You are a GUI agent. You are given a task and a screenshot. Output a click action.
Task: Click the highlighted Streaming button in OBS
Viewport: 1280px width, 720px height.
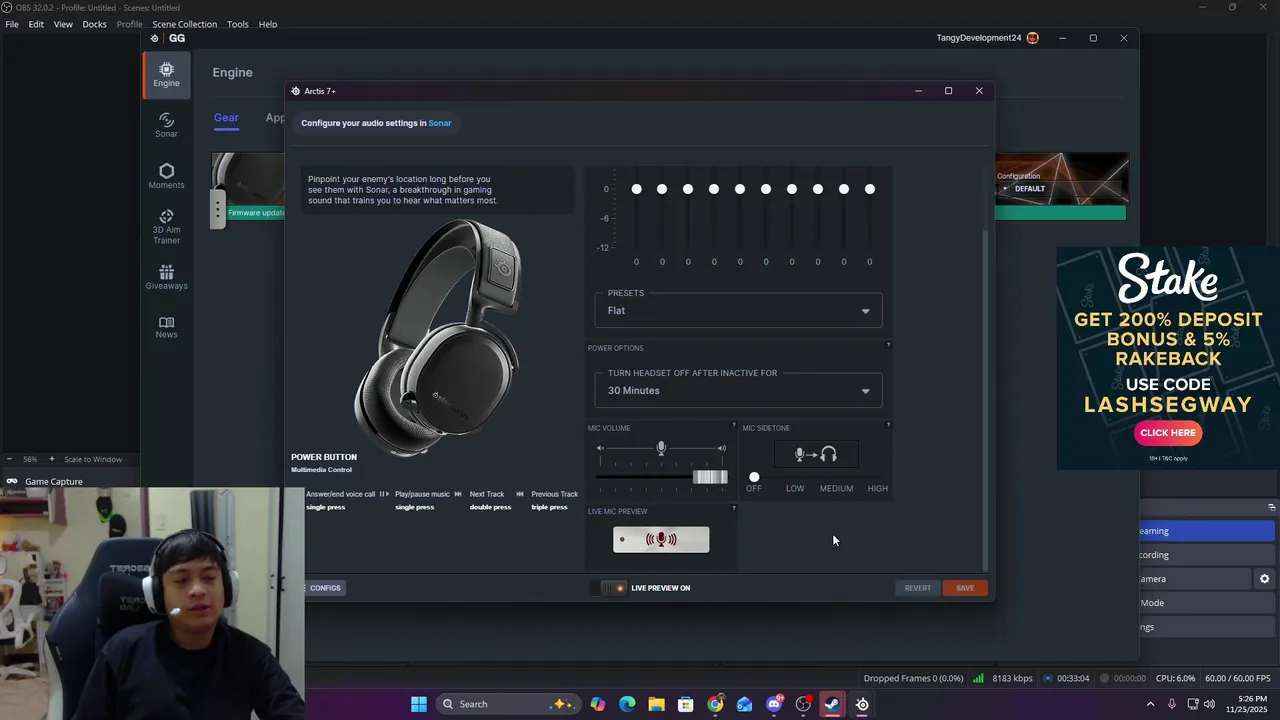[x=1207, y=531]
